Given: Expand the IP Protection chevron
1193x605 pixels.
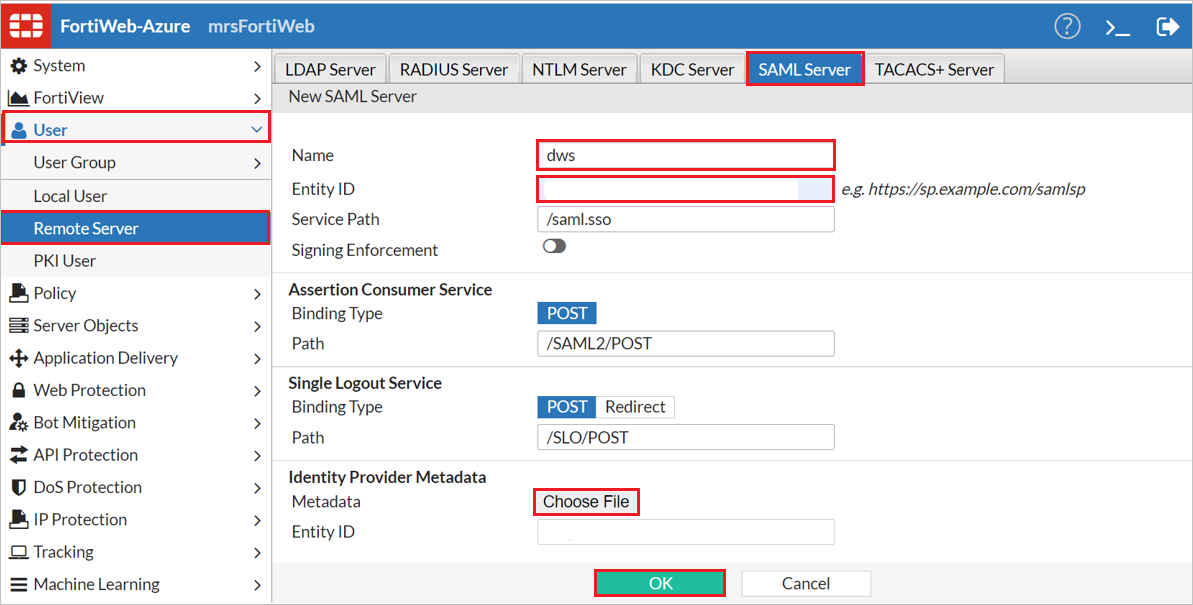Looking at the screenshot, I should pos(257,521).
